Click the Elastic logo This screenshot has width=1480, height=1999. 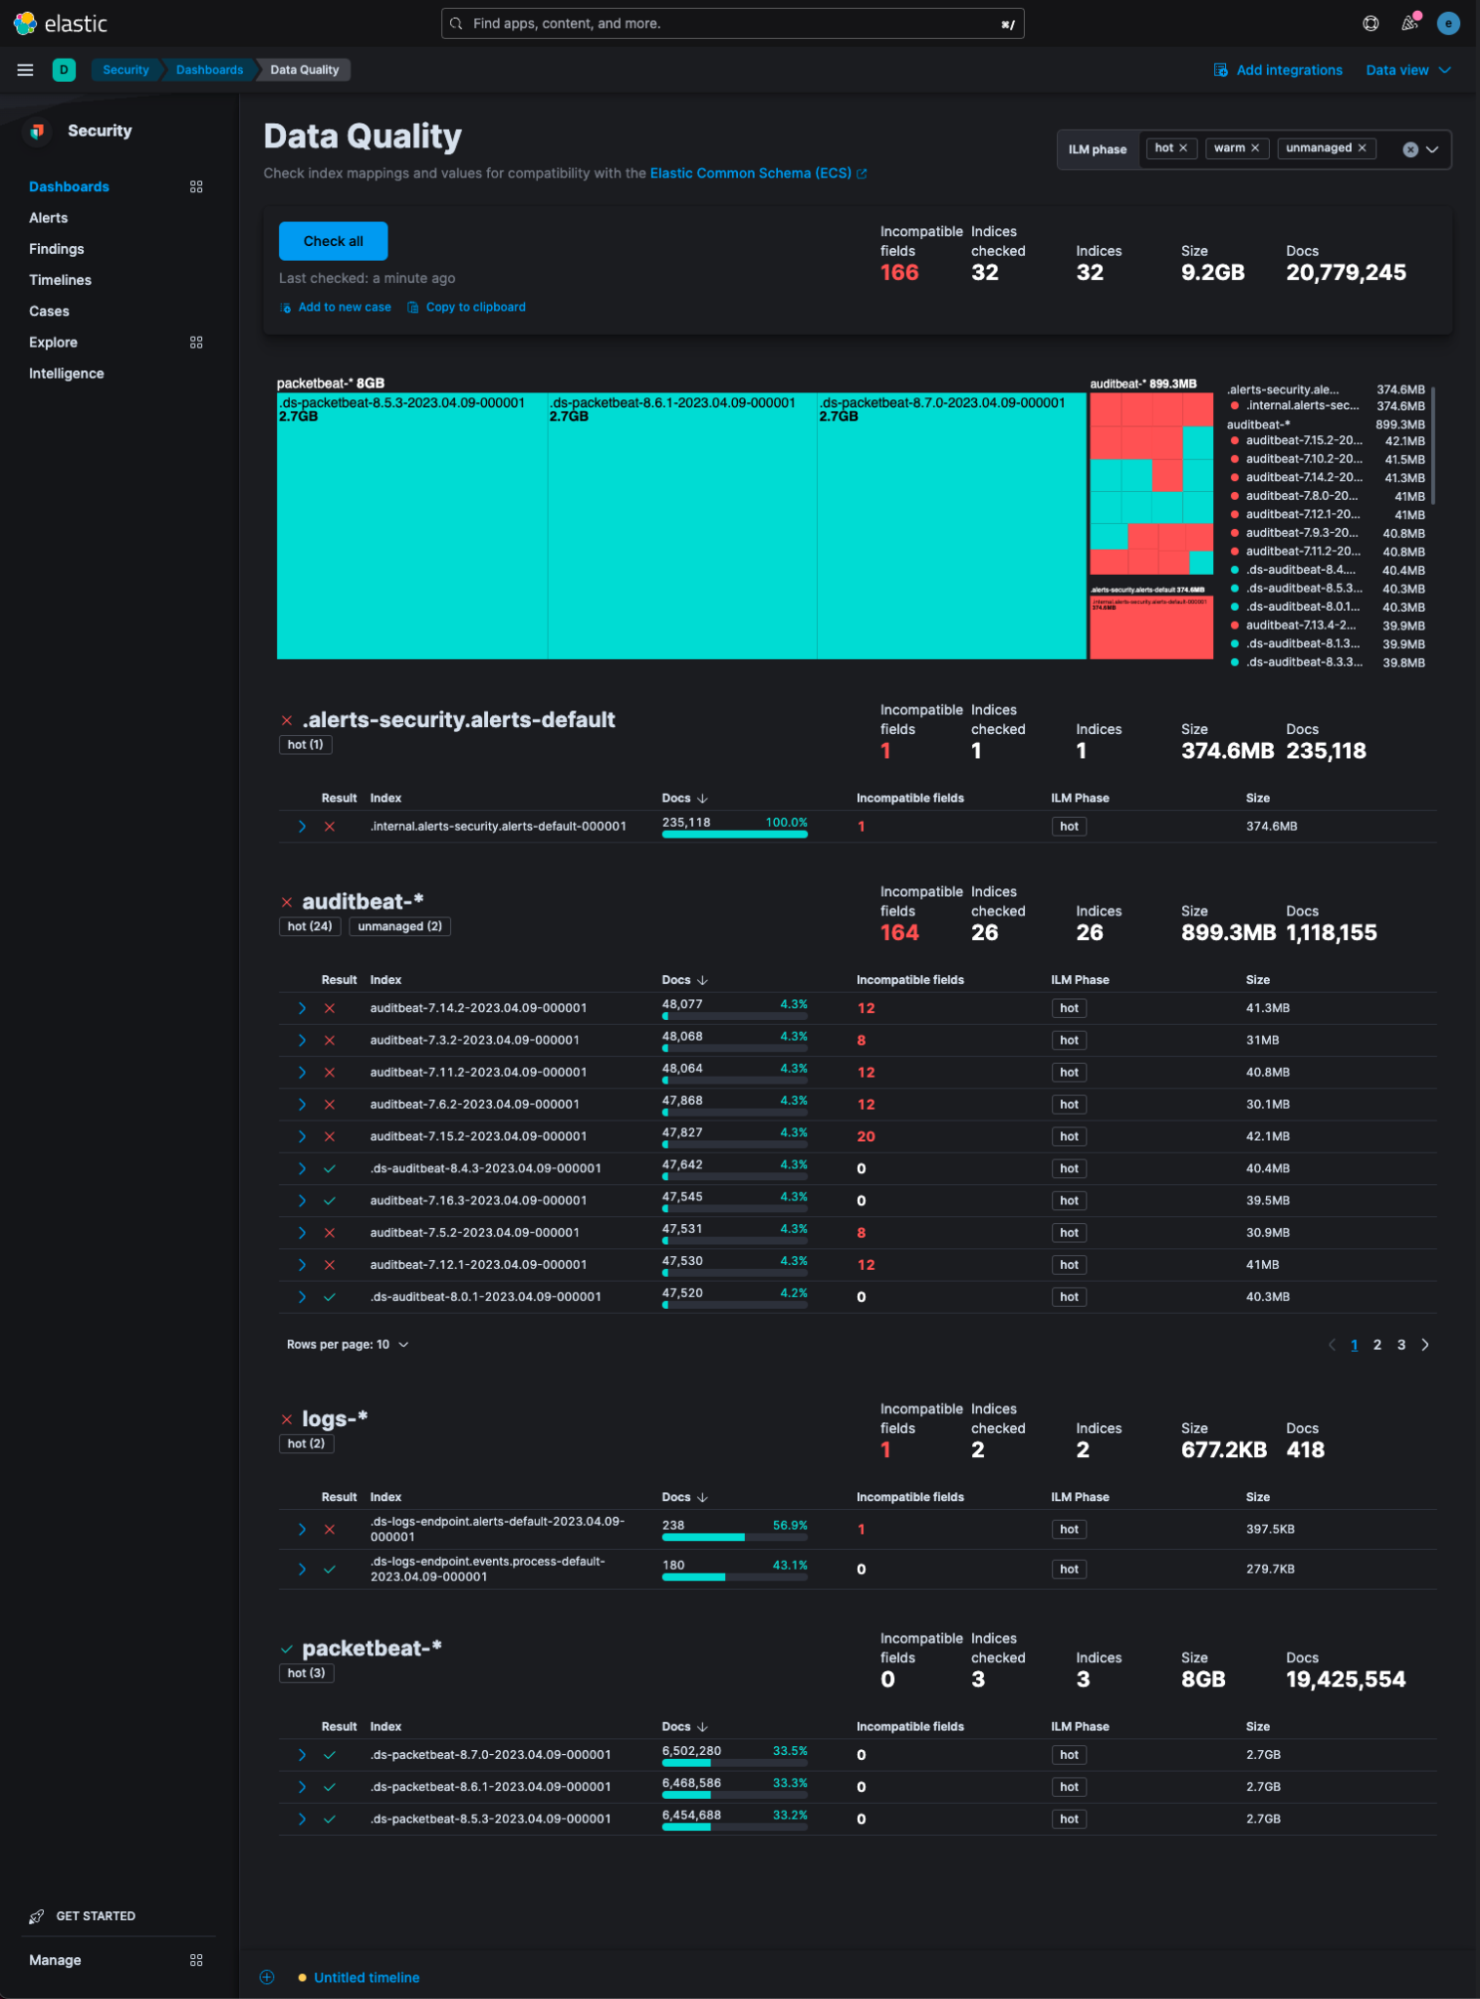click(60, 23)
